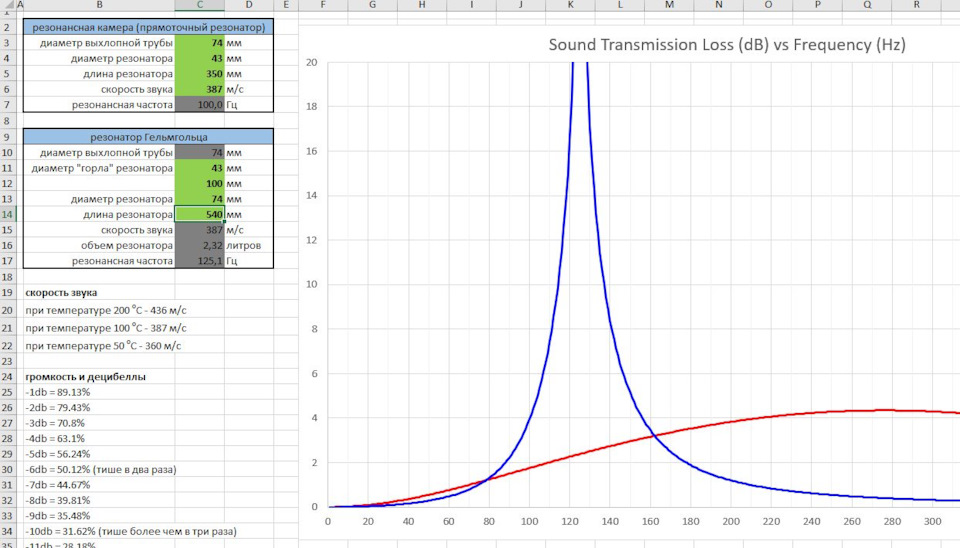Click the label 'объем резонатора'

point(127,246)
